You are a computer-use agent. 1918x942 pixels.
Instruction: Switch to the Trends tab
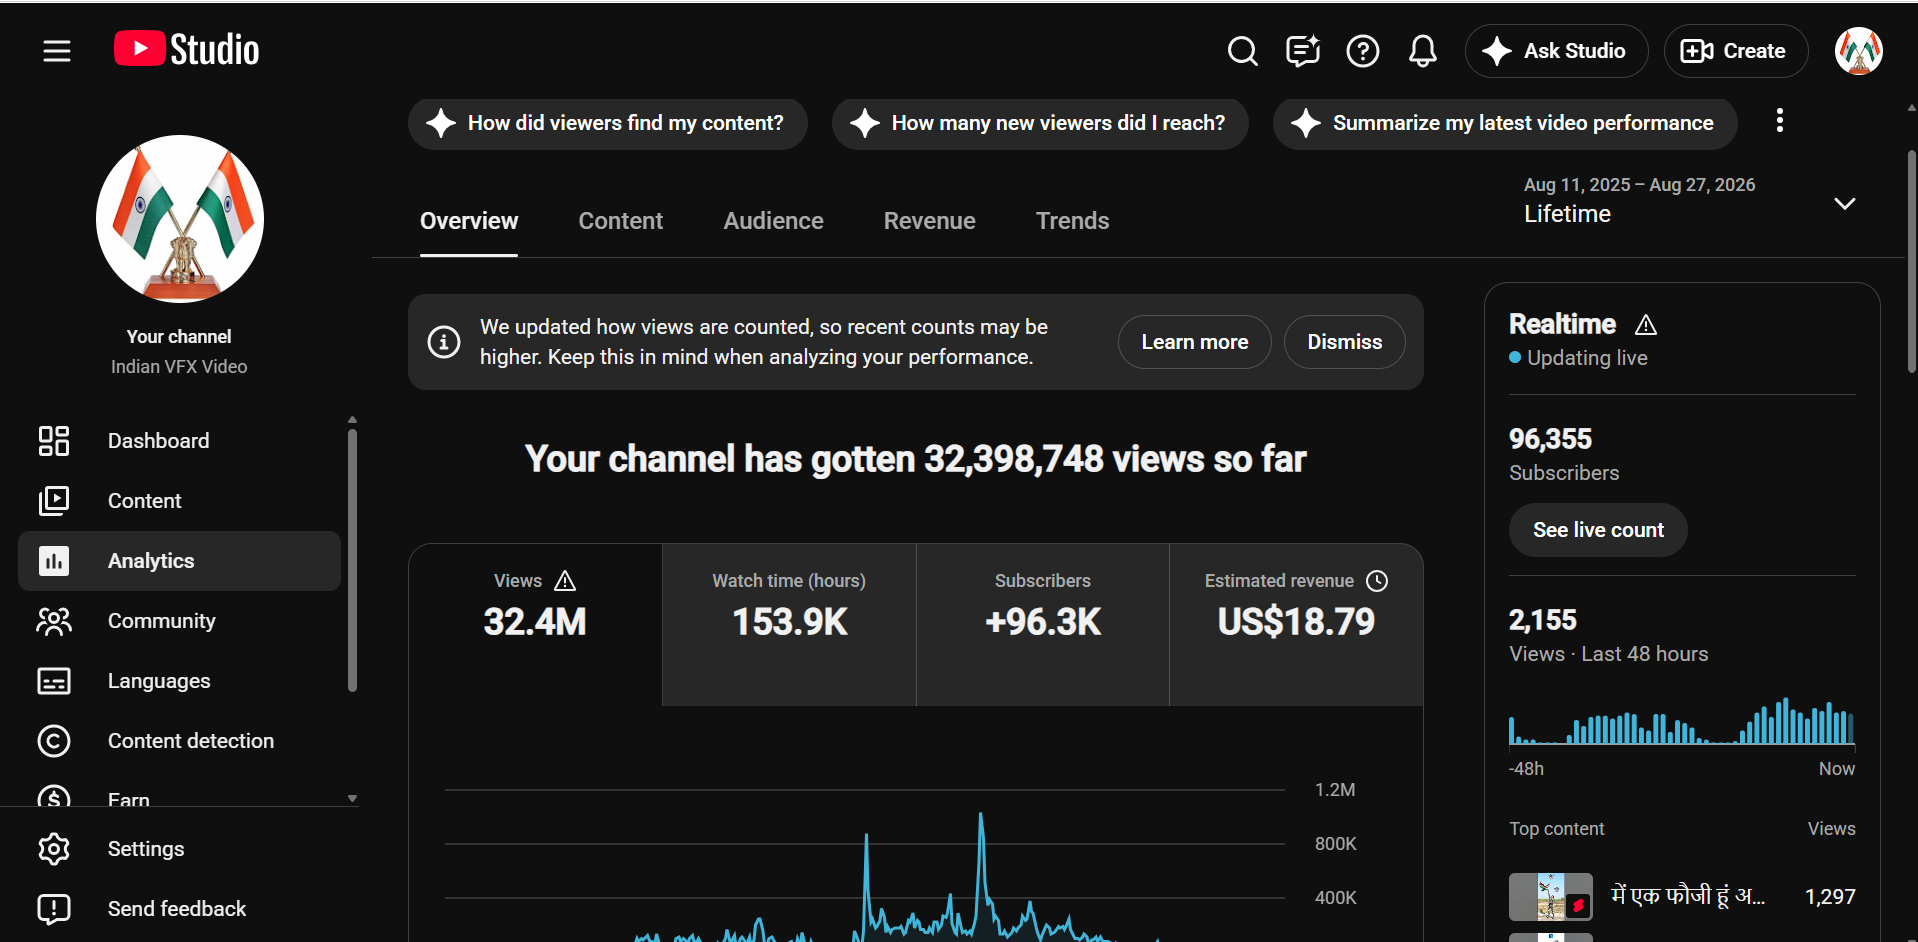[x=1073, y=221]
